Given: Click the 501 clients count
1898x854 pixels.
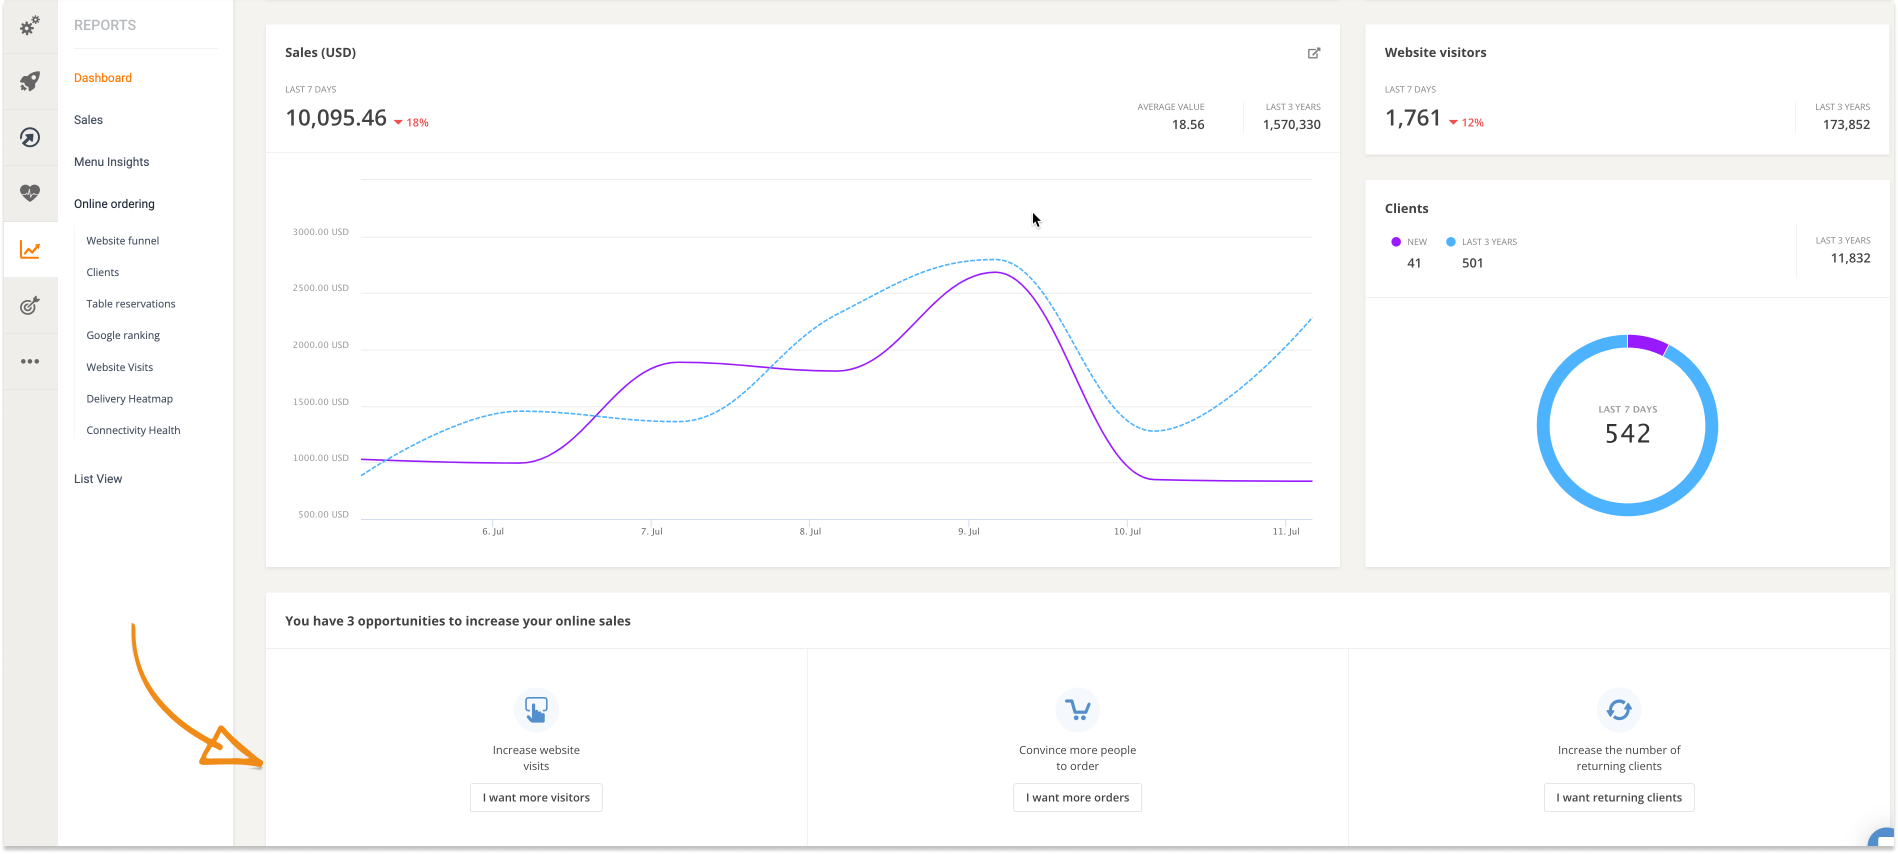Looking at the screenshot, I should 1472,264.
